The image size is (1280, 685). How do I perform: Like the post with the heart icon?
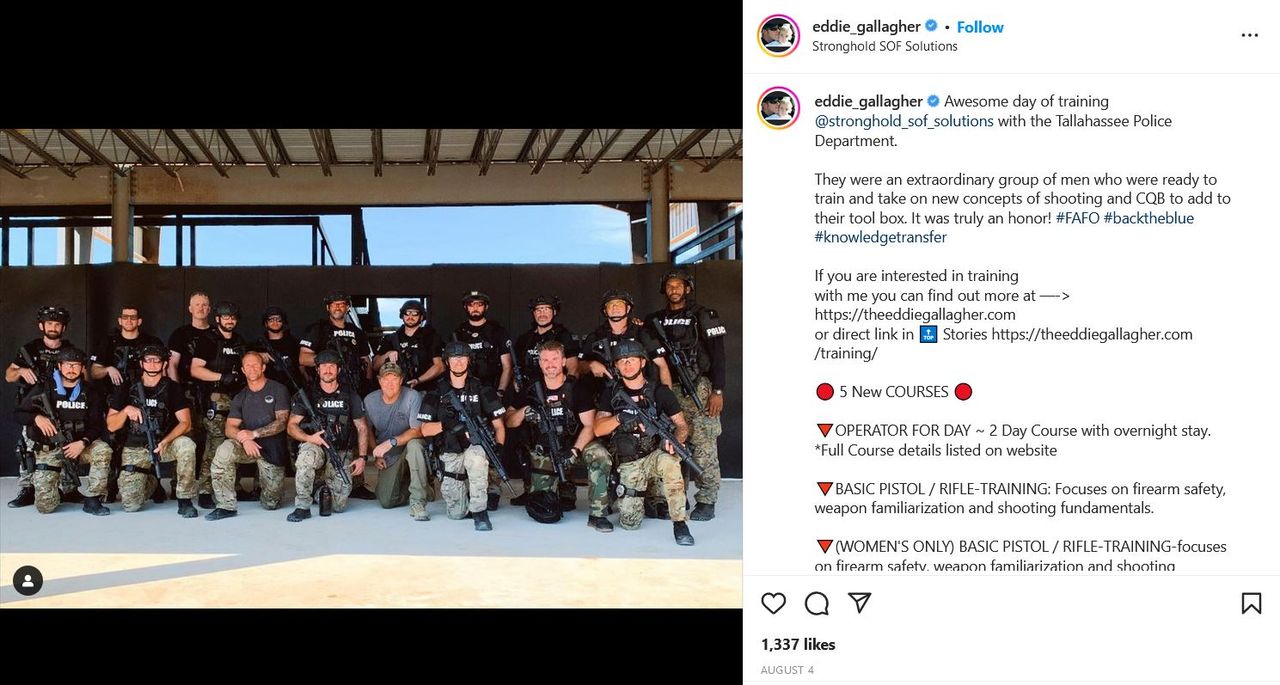click(x=773, y=603)
